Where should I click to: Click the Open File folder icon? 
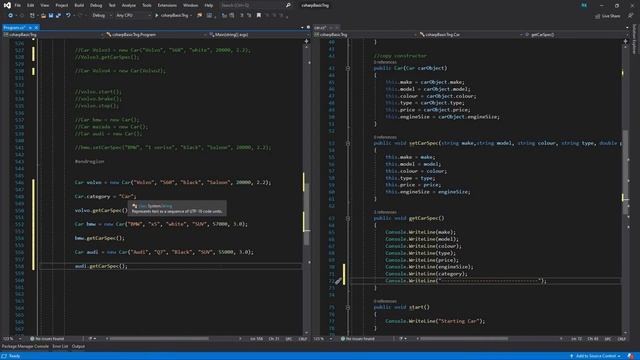tap(43, 16)
